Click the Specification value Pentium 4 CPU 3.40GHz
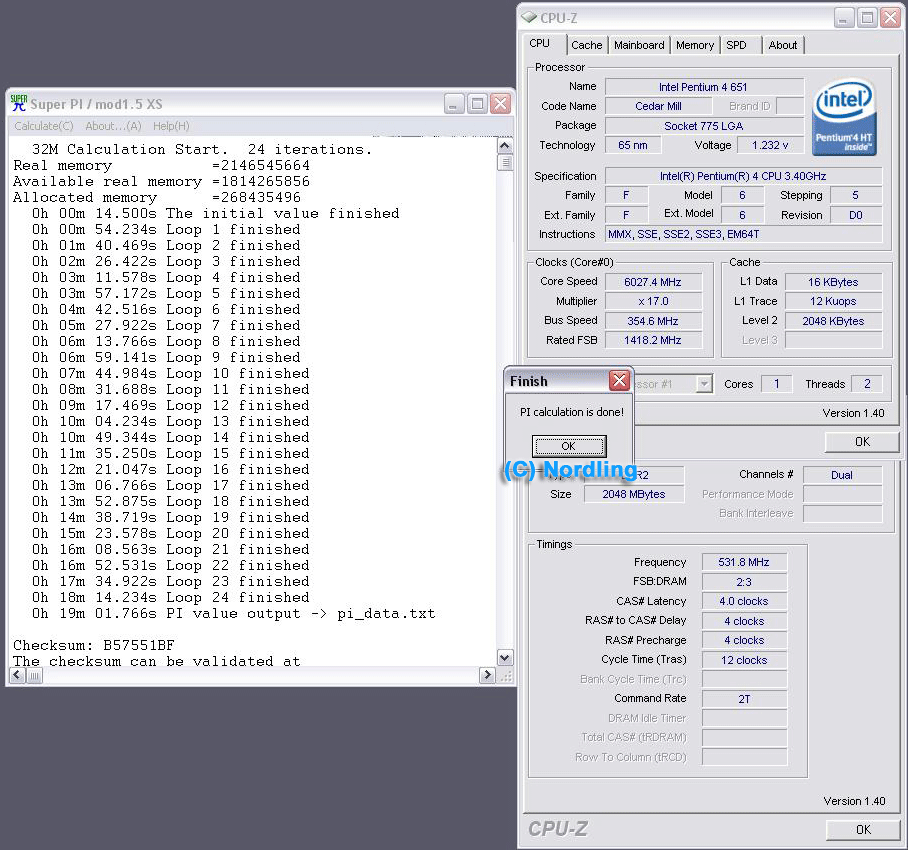 [744, 175]
